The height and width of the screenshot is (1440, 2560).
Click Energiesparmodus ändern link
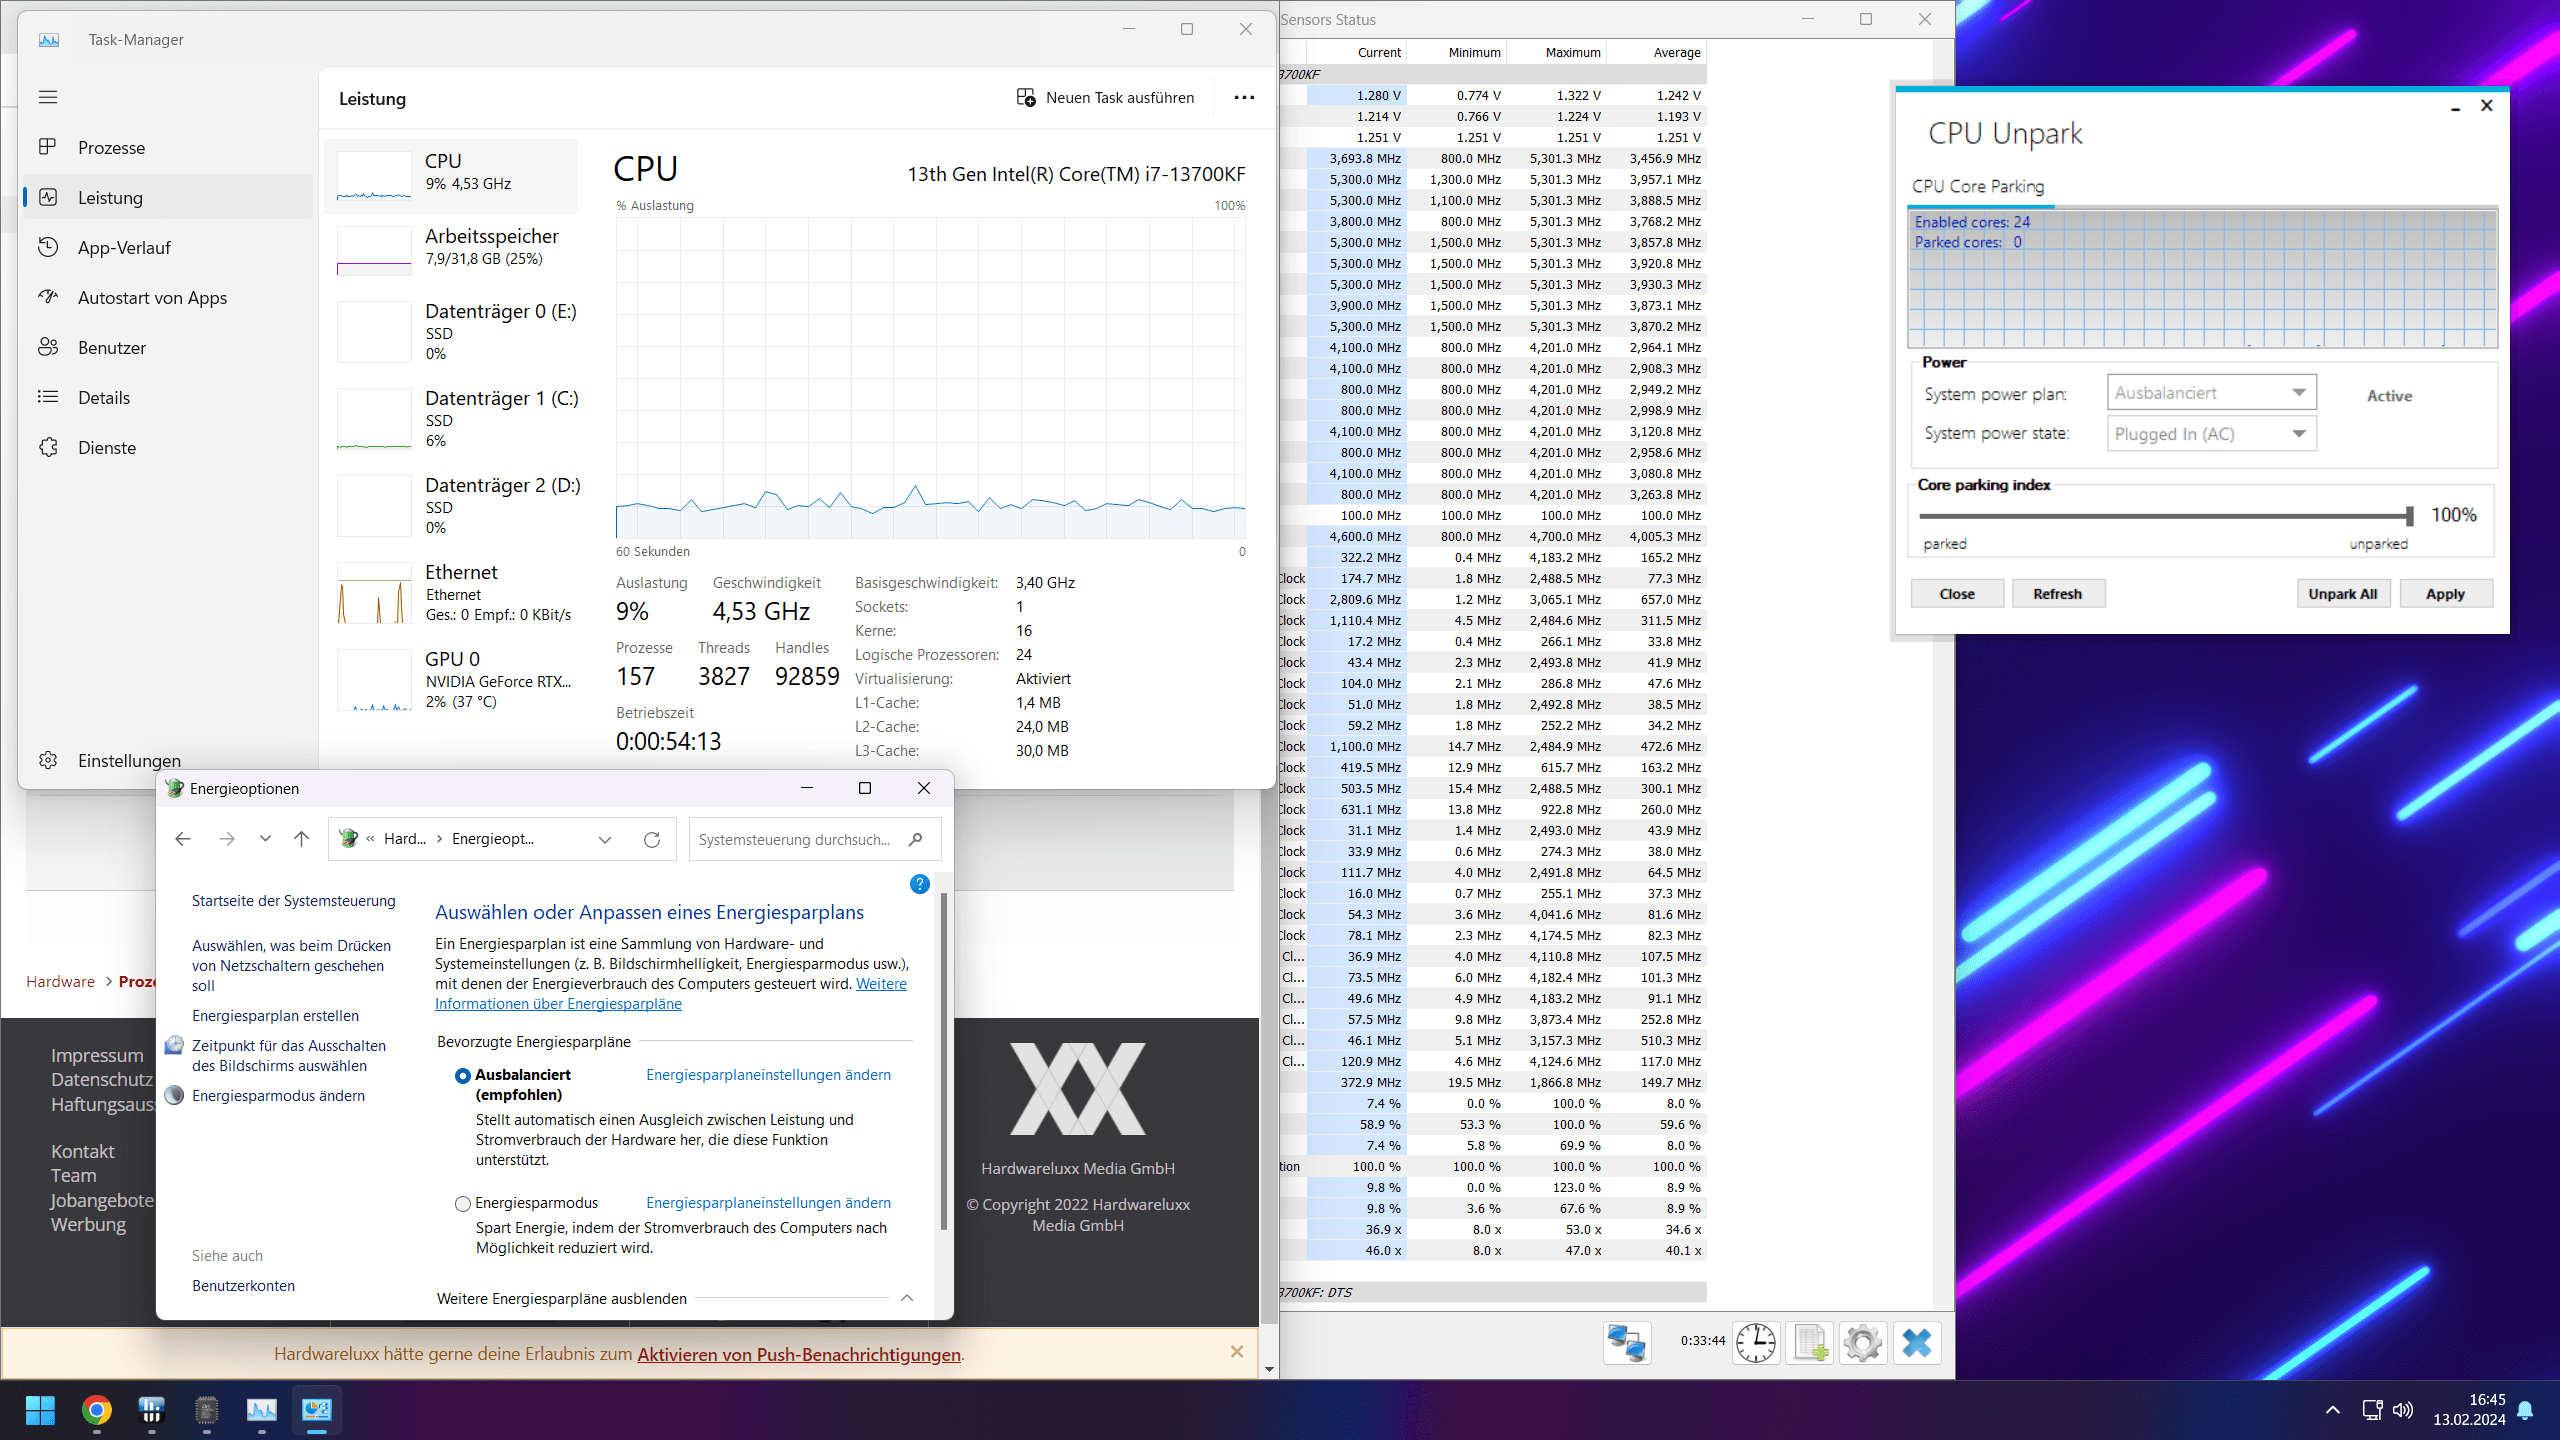tap(278, 1096)
